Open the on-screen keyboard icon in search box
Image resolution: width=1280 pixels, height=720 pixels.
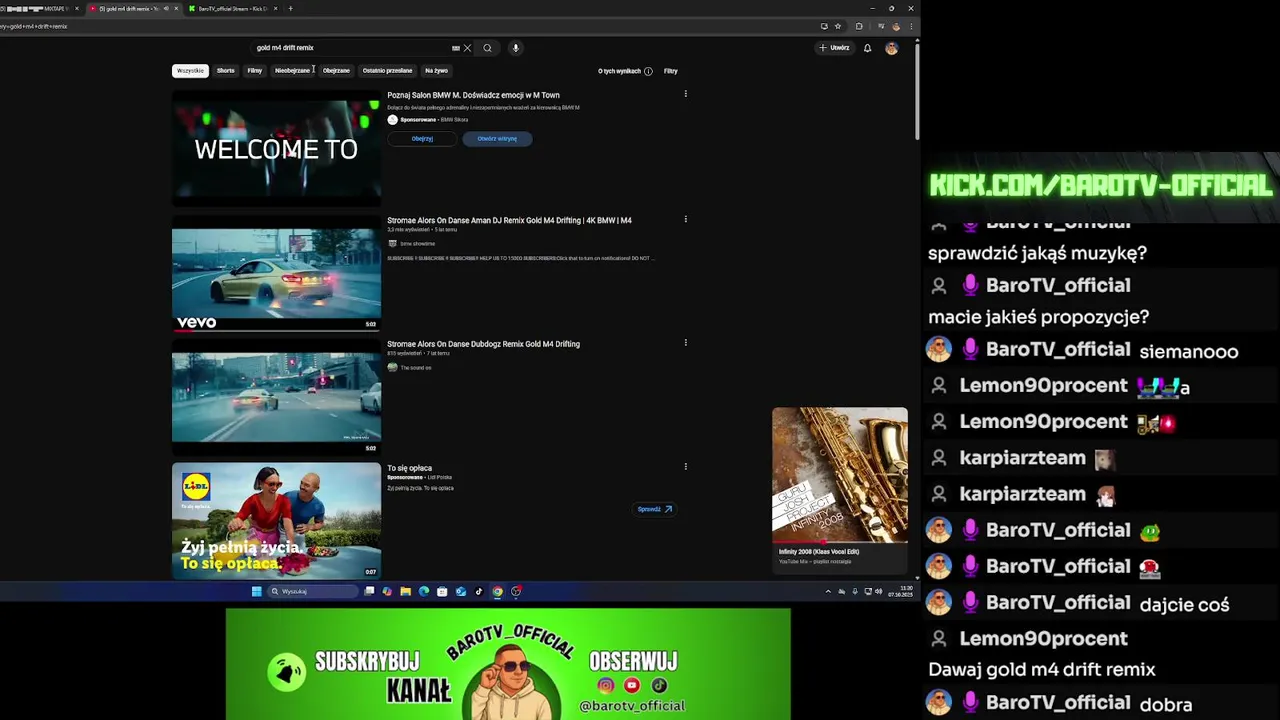456,48
